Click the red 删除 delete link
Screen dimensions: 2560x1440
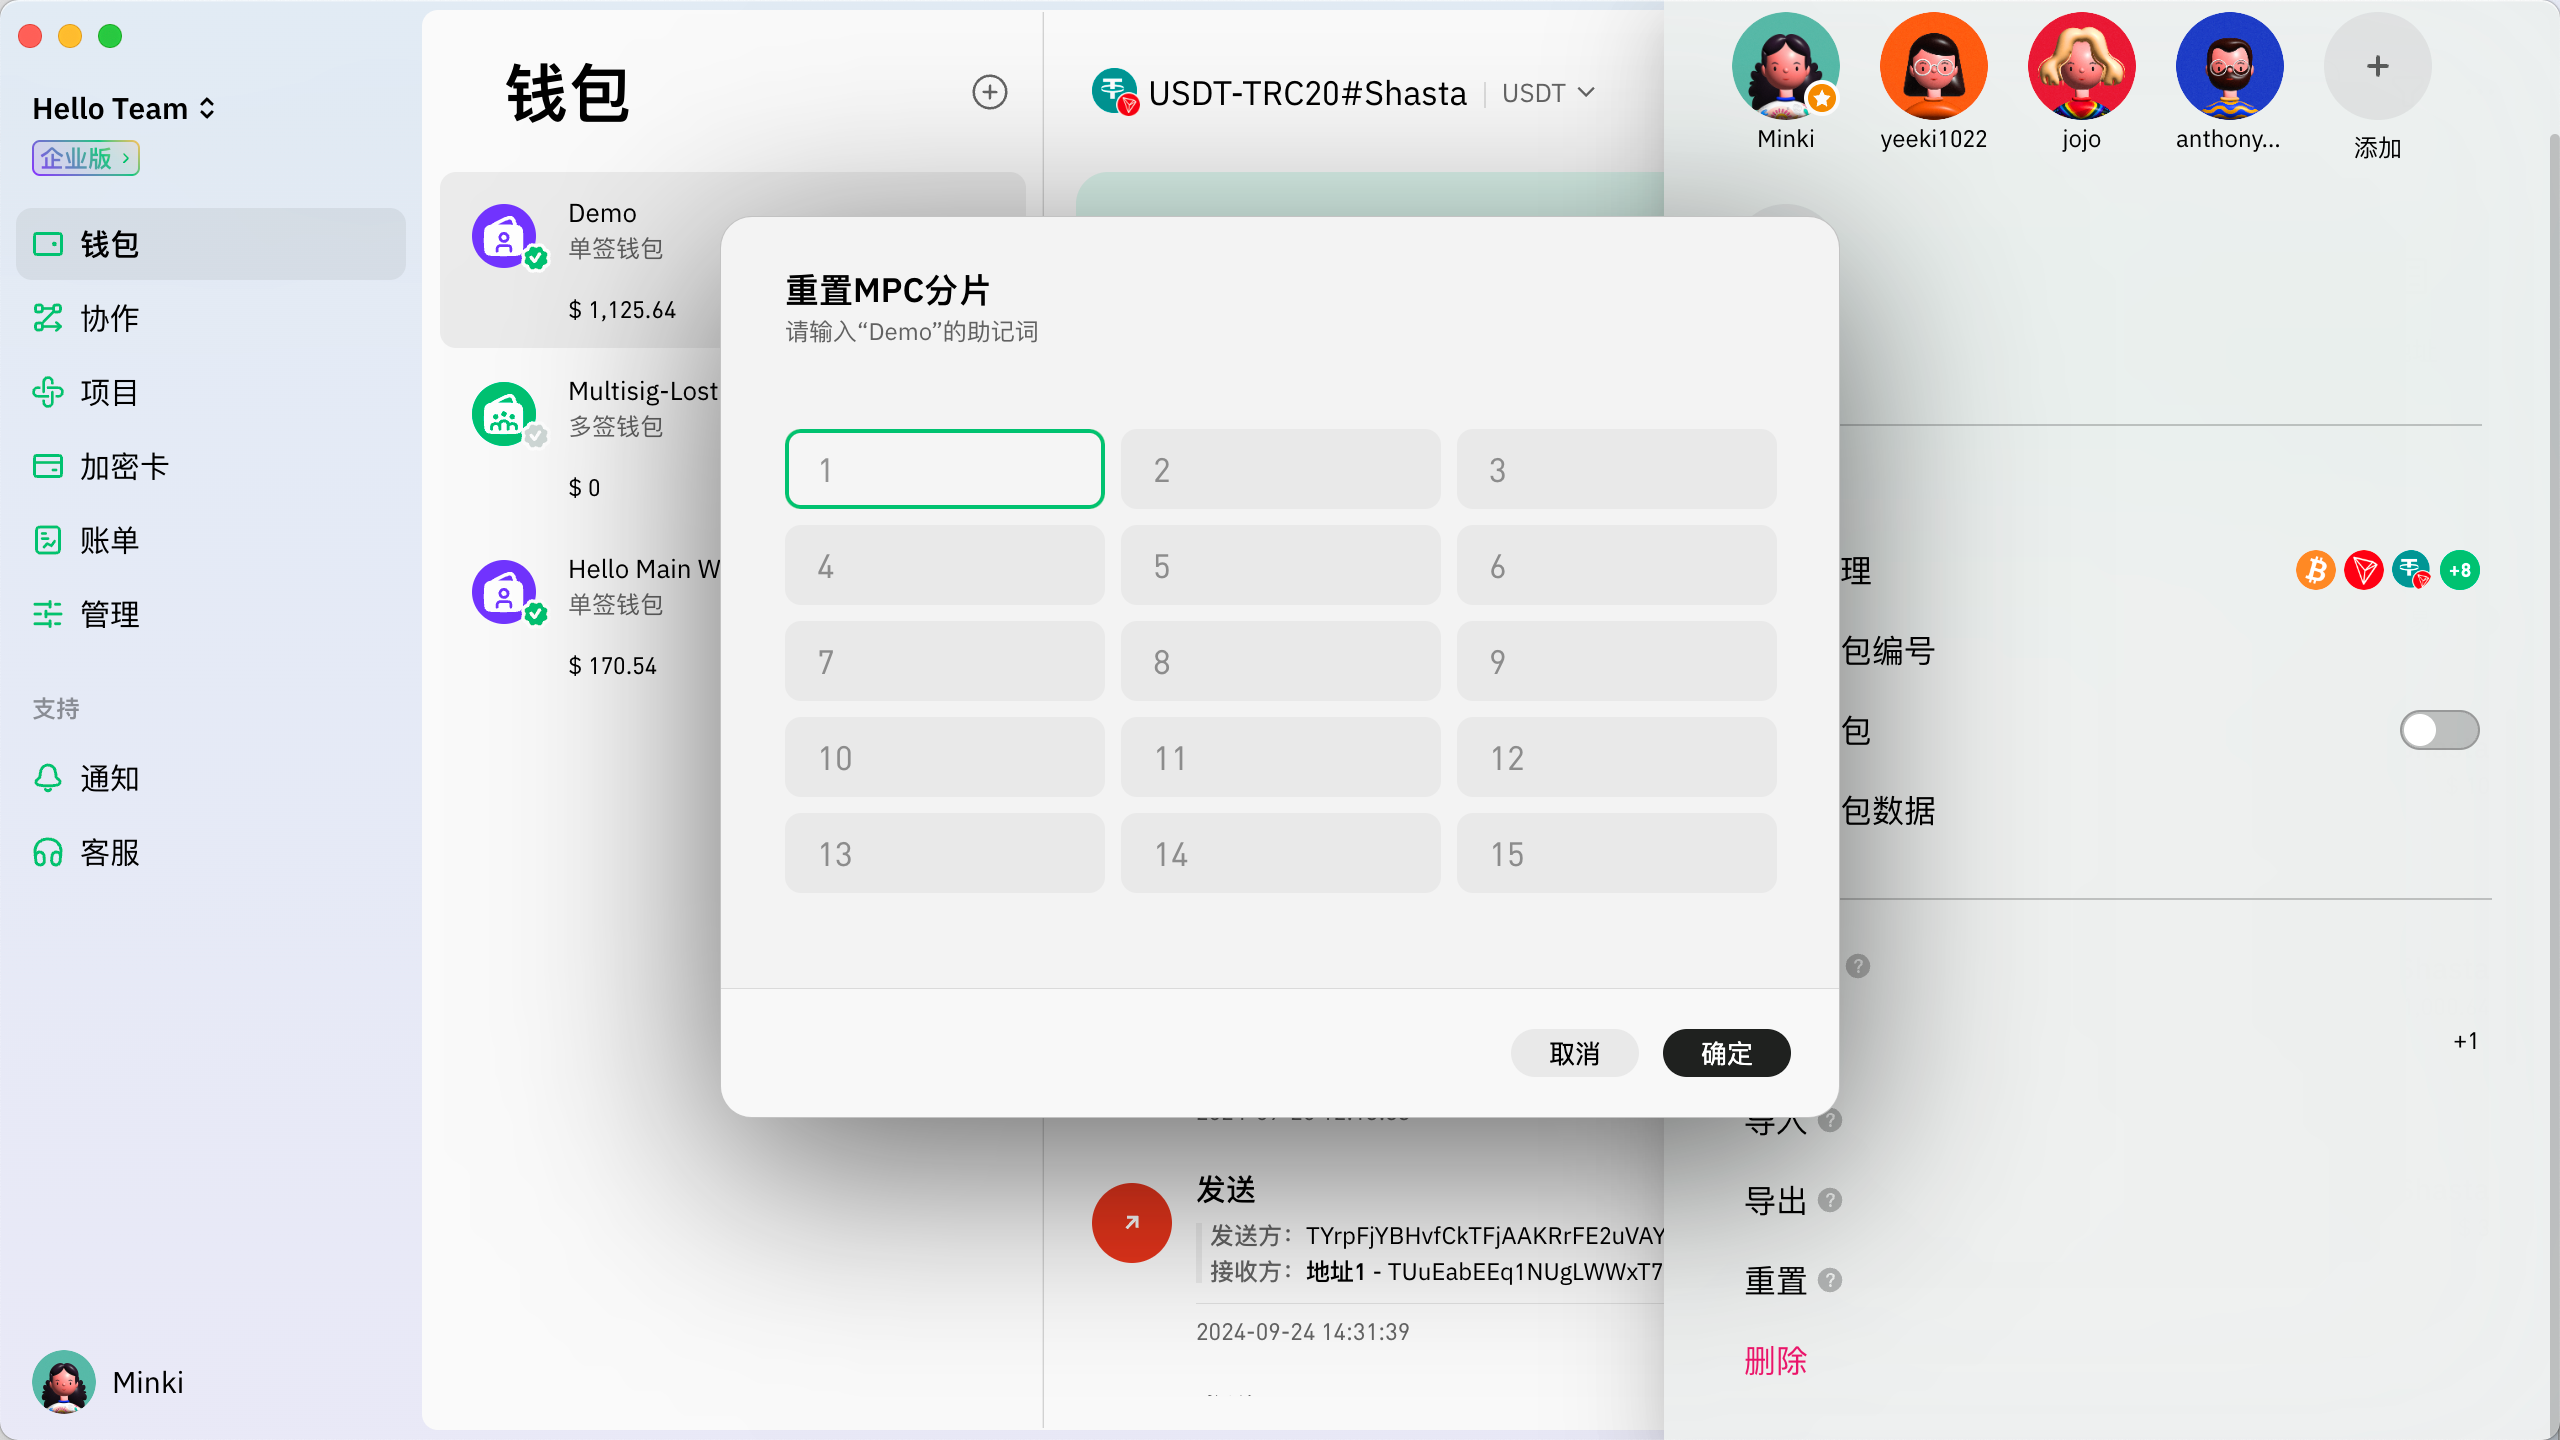click(1775, 1360)
